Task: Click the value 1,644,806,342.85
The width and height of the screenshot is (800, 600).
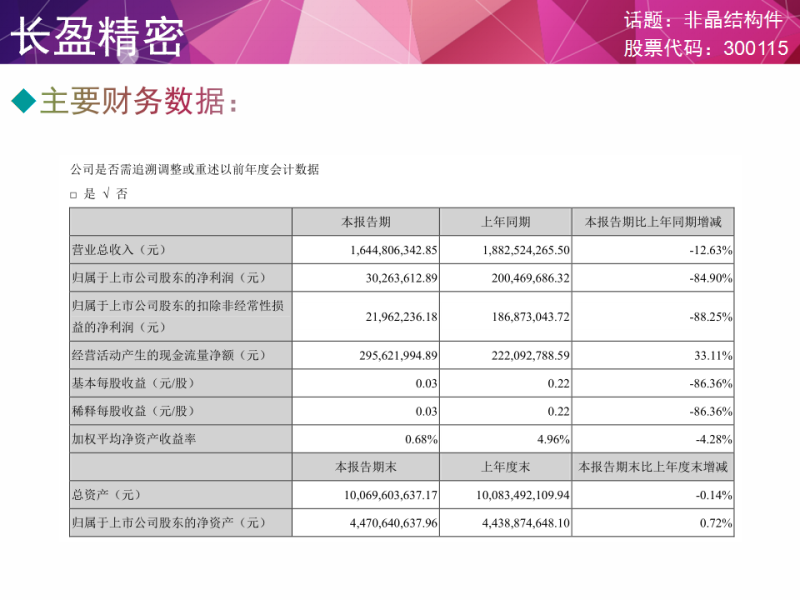Action: 393,250
